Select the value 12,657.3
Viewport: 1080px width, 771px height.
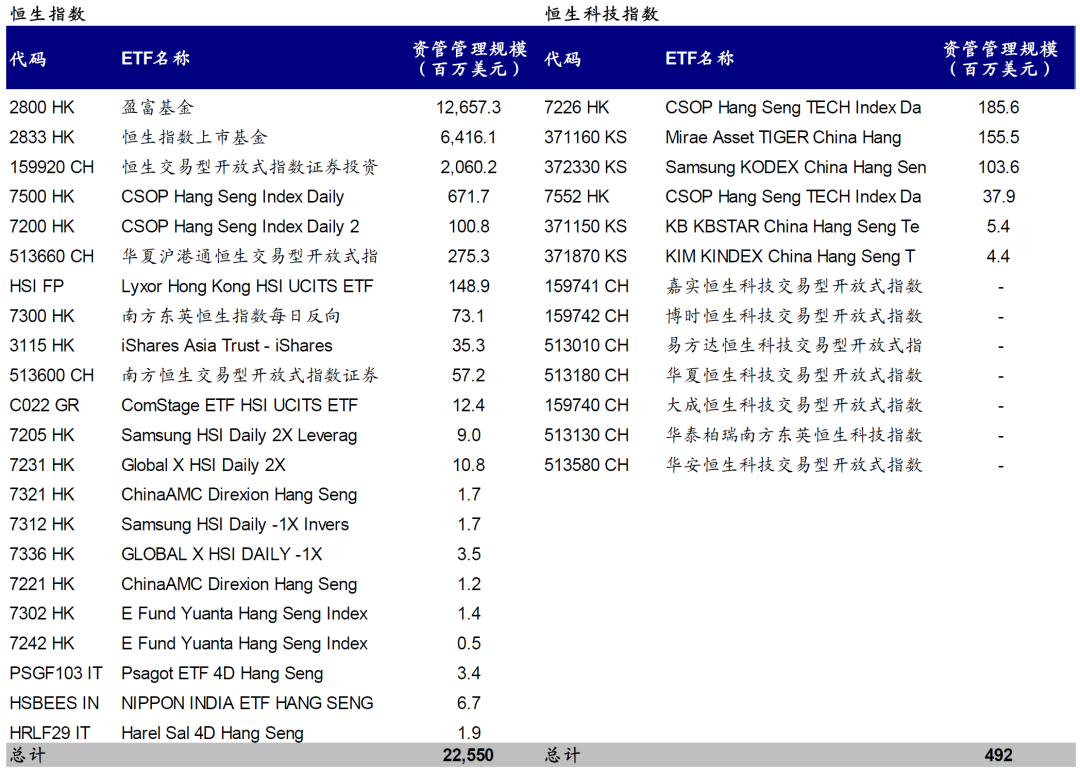[x=468, y=107]
